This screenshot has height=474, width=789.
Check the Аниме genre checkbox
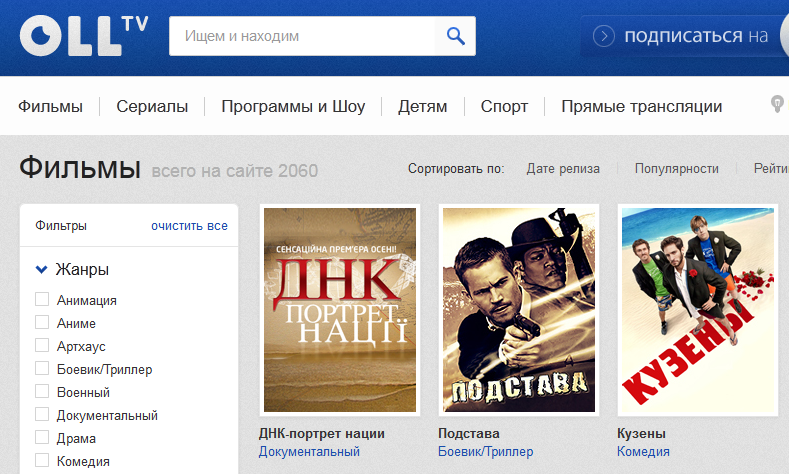click(x=42, y=323)
